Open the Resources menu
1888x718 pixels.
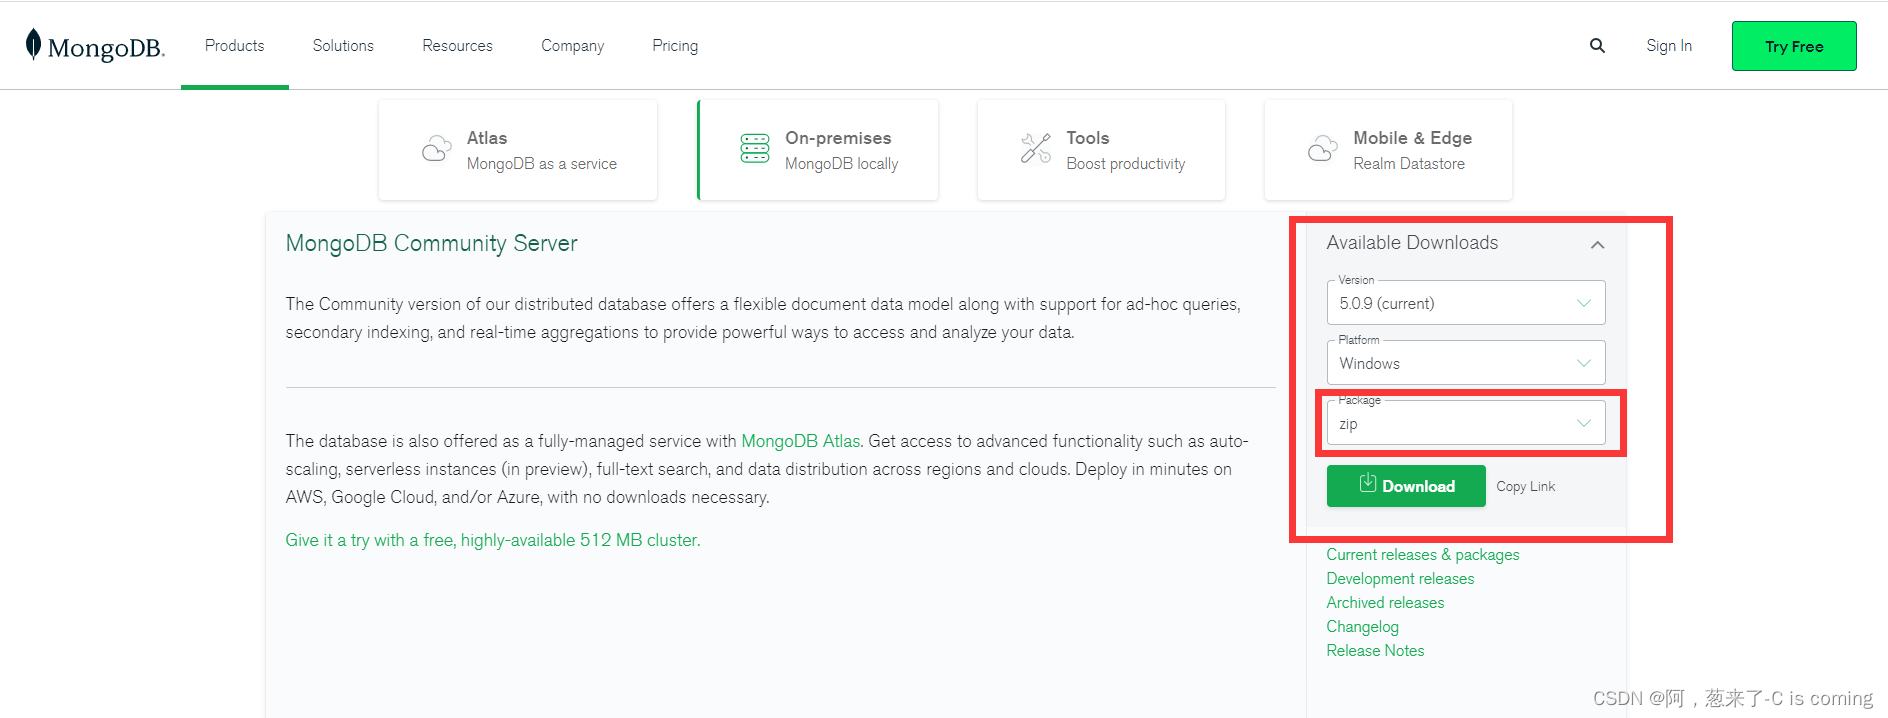[457, 46]
